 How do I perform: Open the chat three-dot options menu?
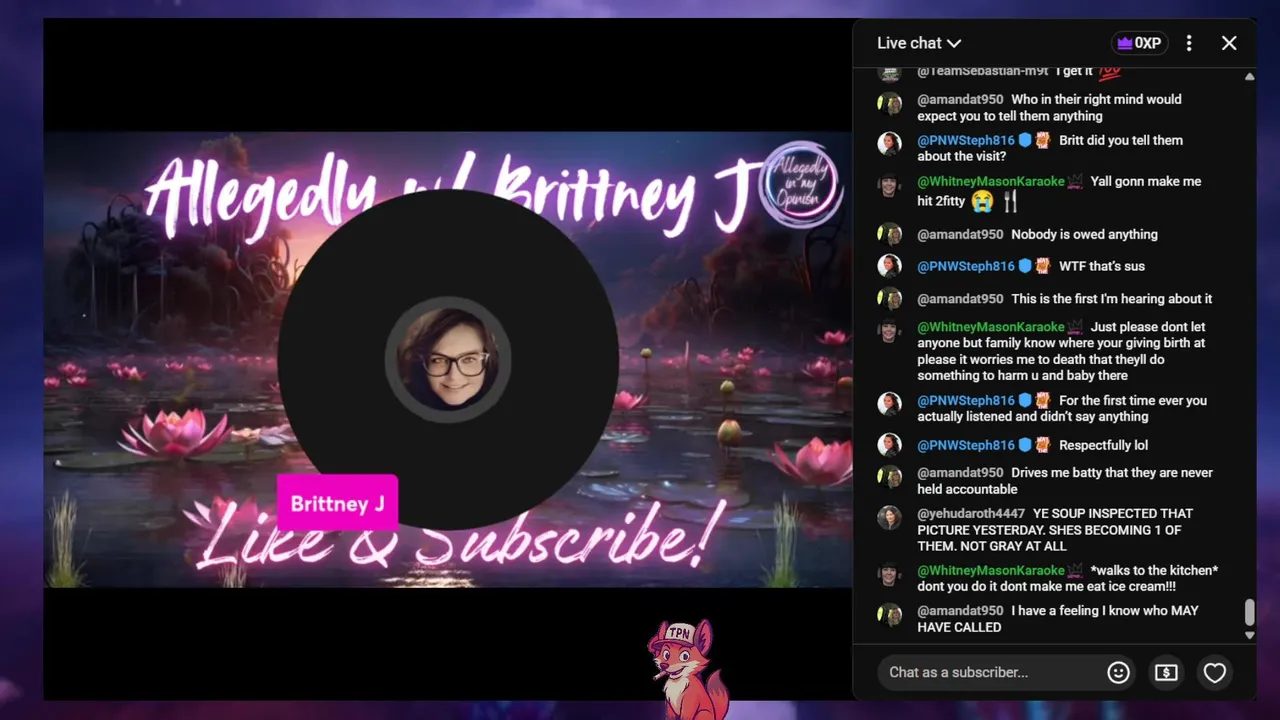pos(1189,43)
